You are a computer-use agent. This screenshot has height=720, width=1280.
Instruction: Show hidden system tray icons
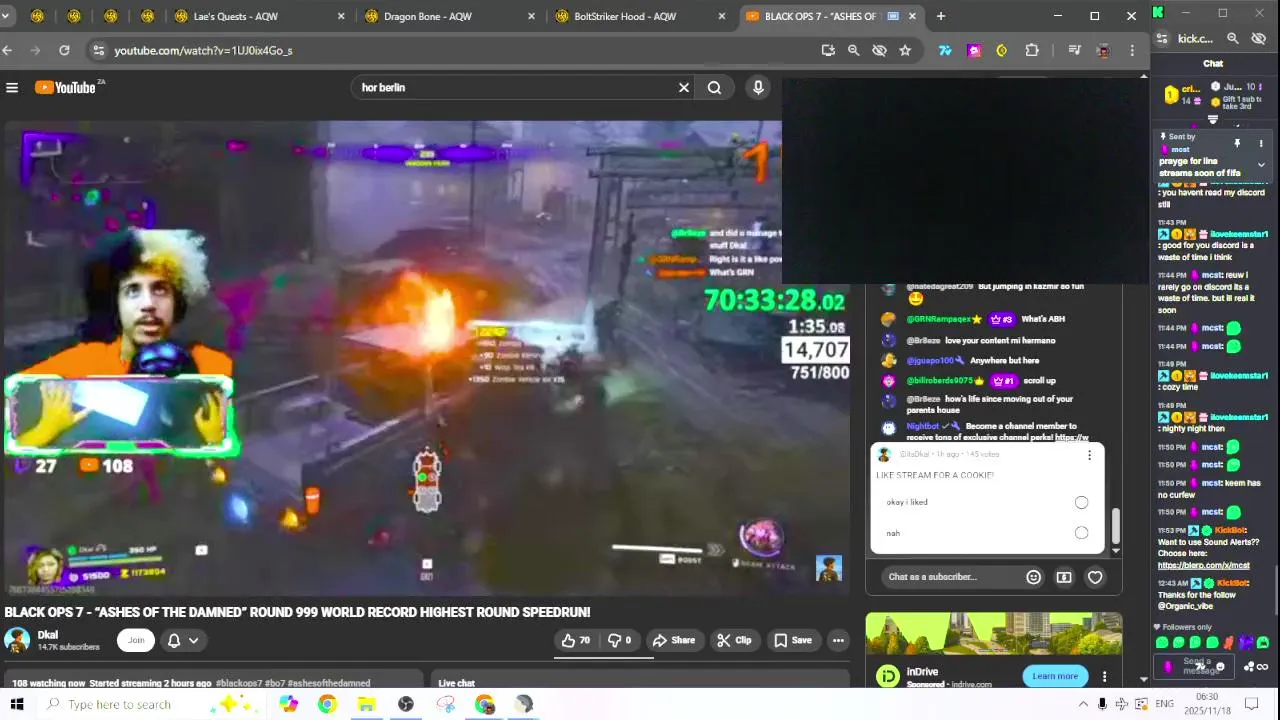tap(1083, 704)
